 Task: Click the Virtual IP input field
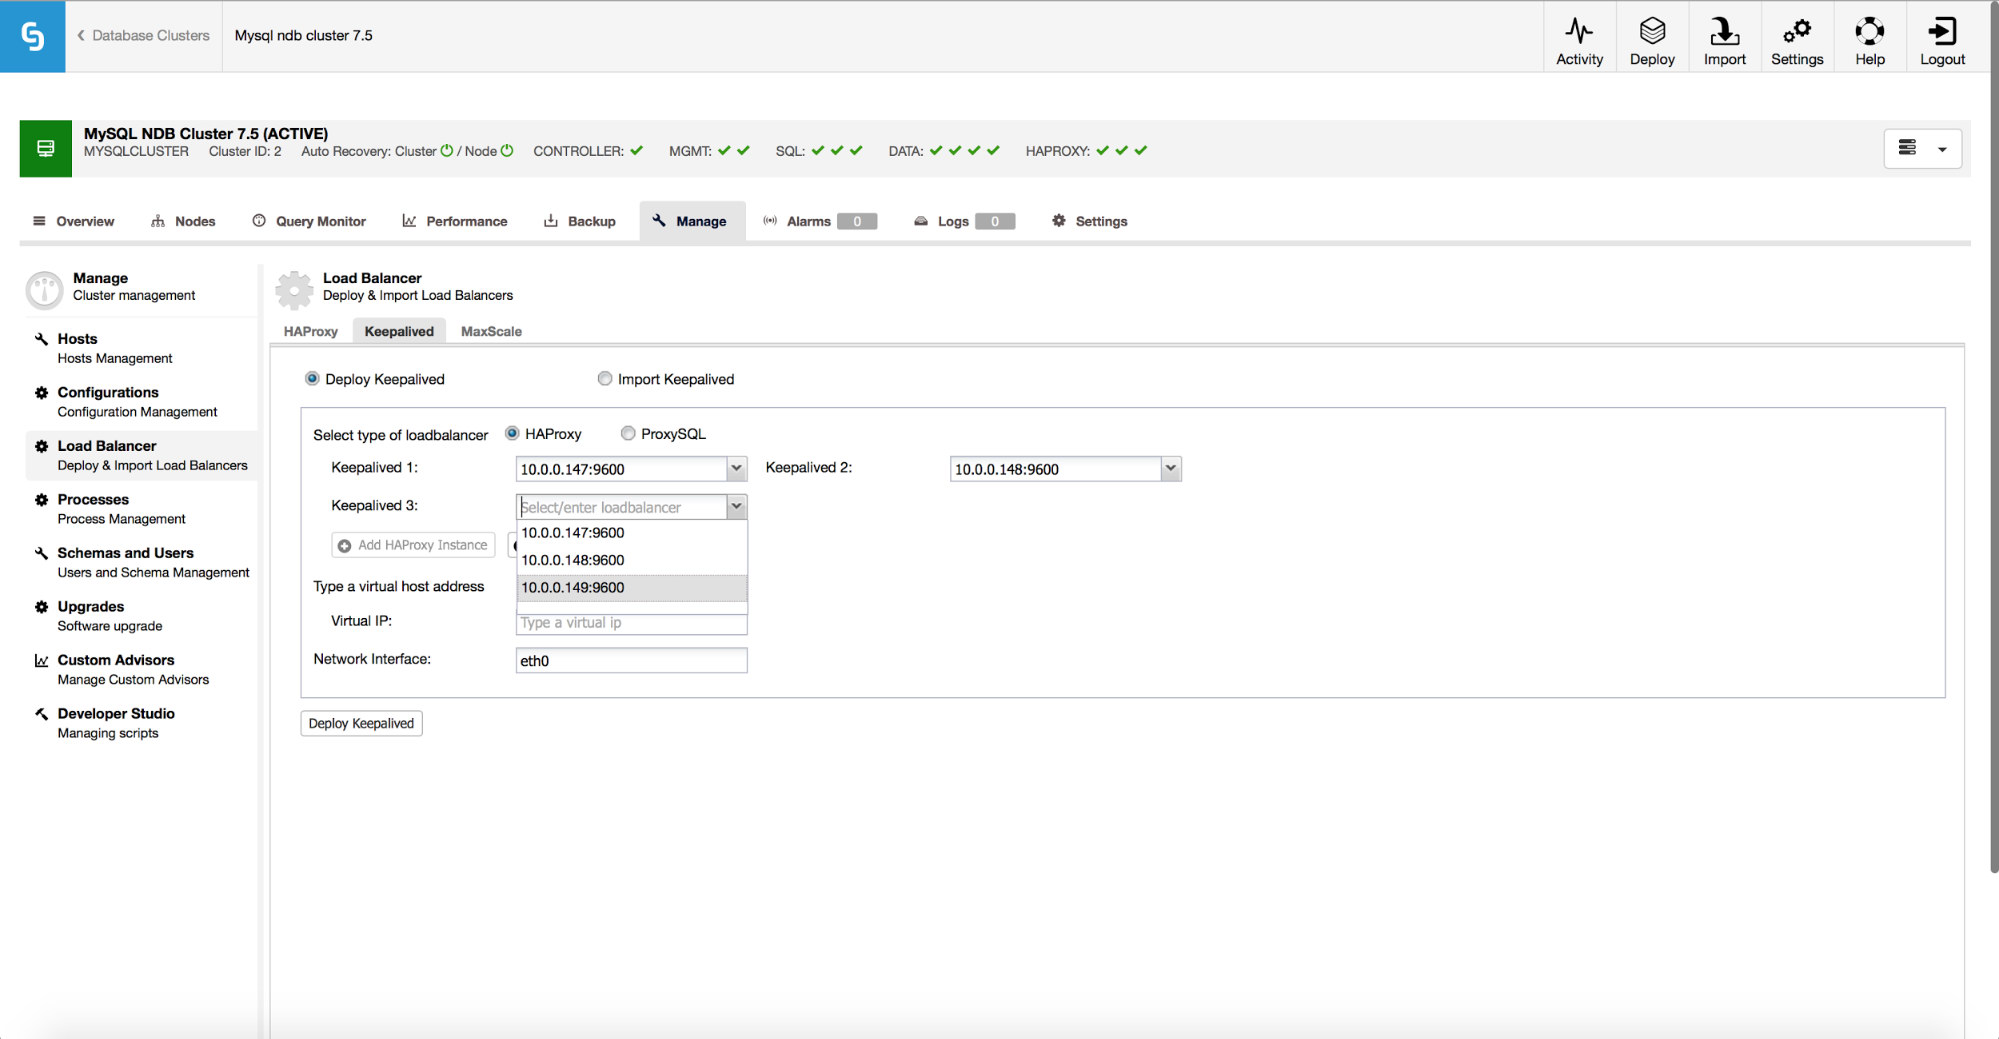tap(632, 623)
